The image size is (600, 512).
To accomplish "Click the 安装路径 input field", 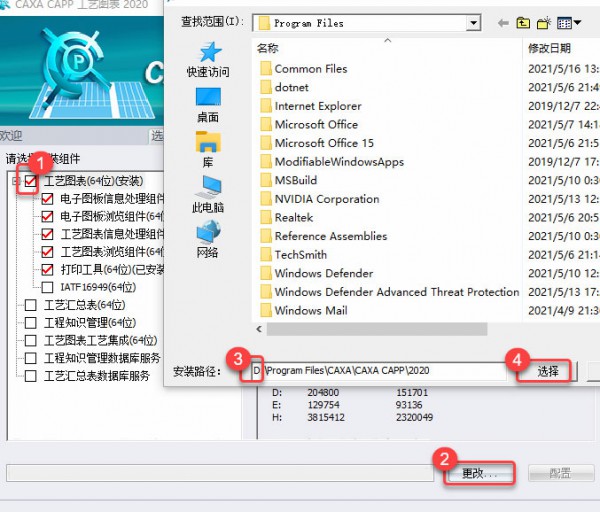I will (x=379, y=370).
